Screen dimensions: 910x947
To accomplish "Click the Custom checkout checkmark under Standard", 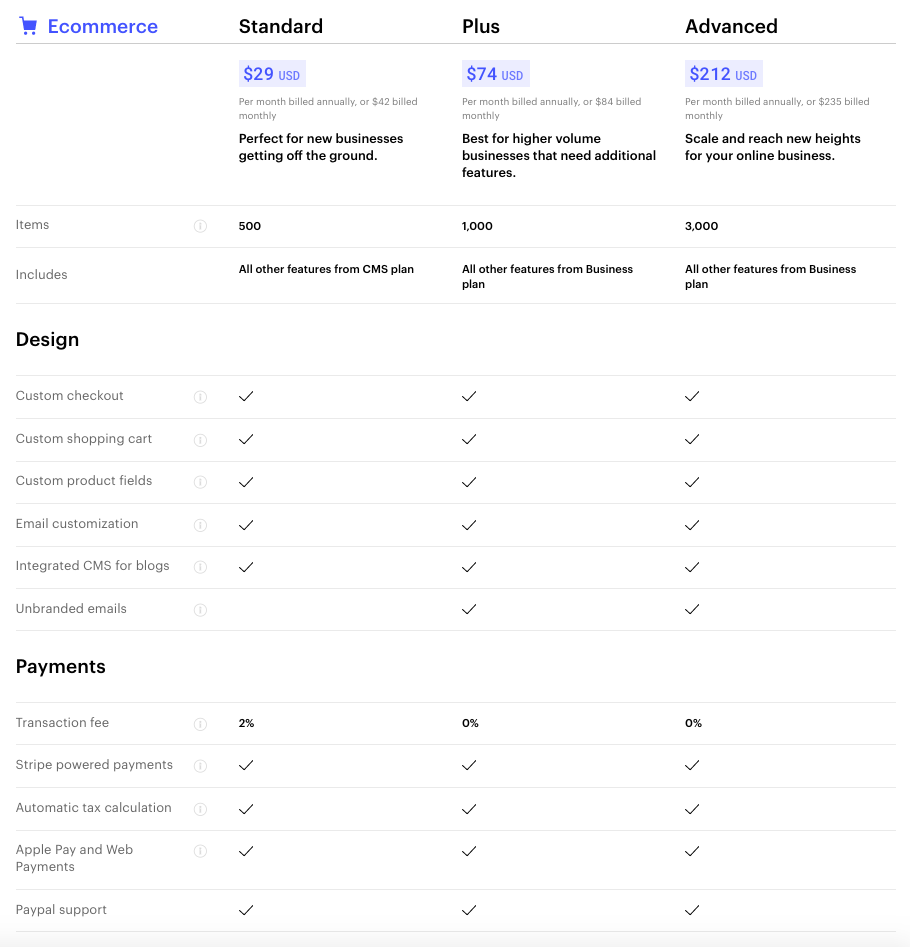I will click(x=246, y=396).
